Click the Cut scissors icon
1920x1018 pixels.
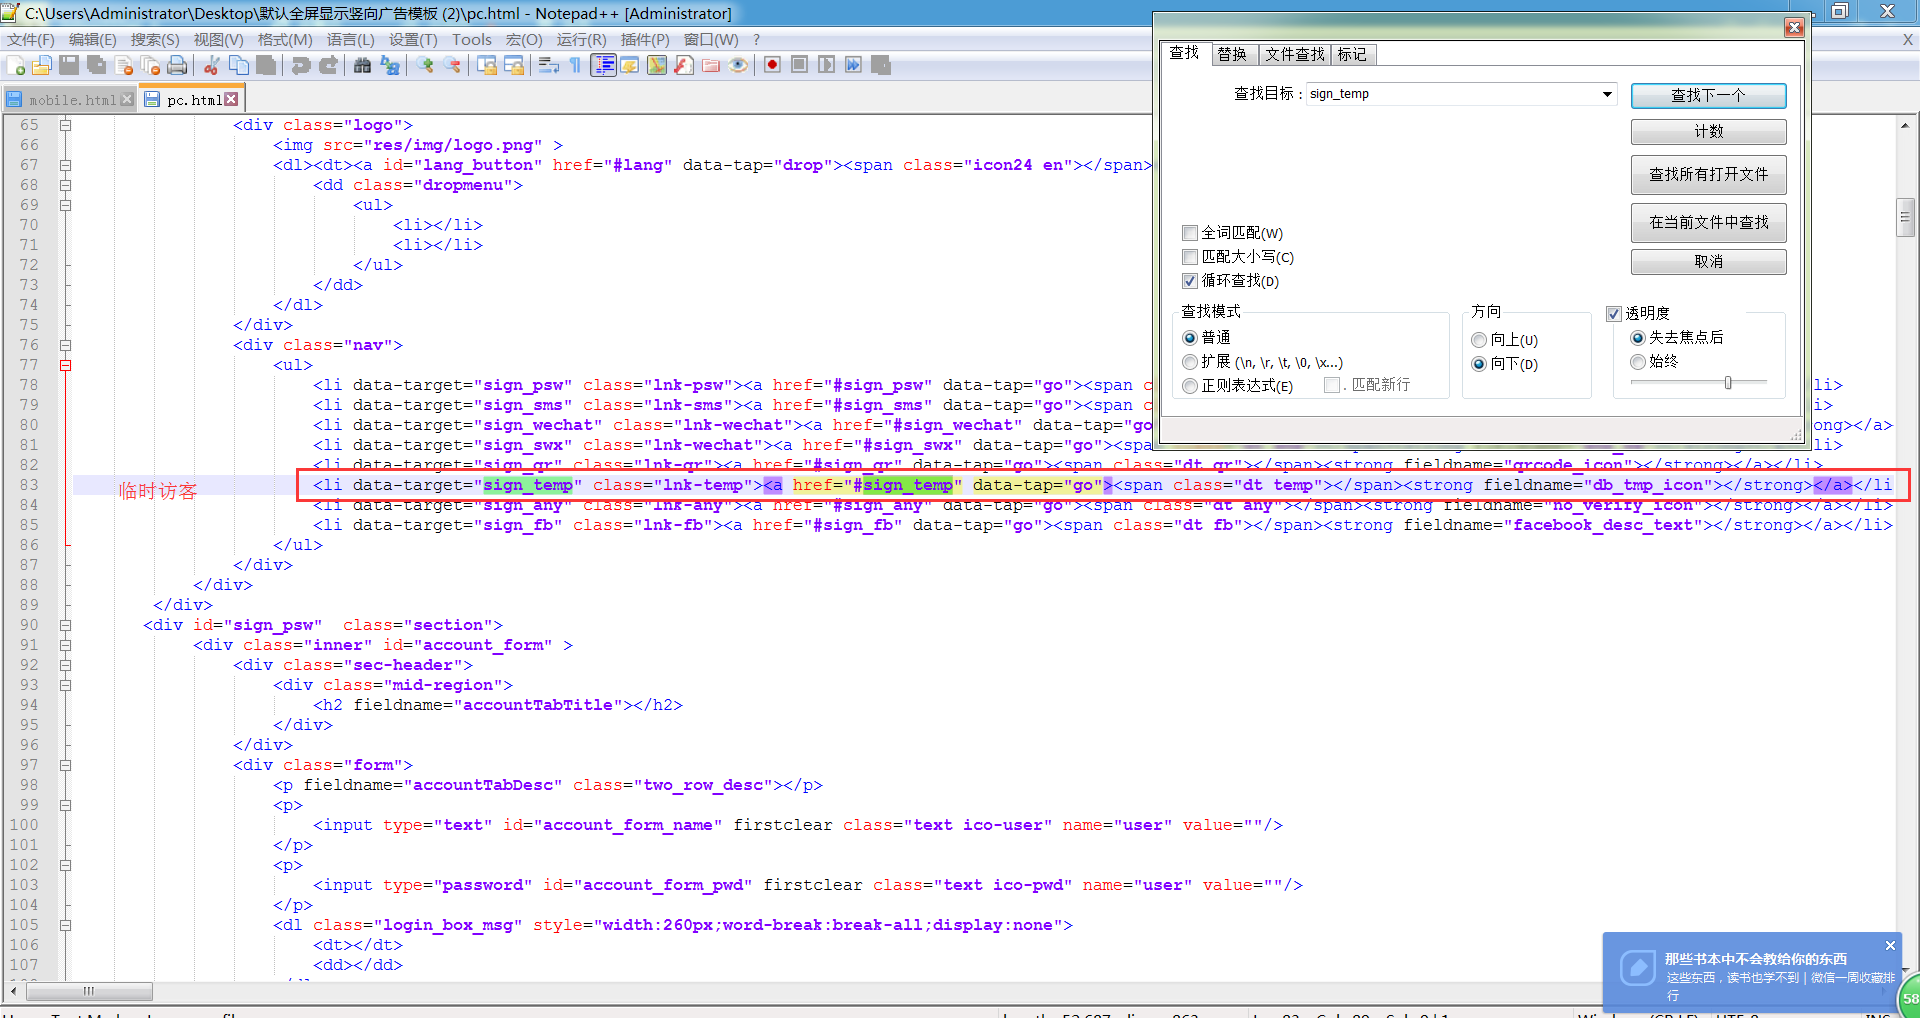pyautogui.click(x=211, y=65)
